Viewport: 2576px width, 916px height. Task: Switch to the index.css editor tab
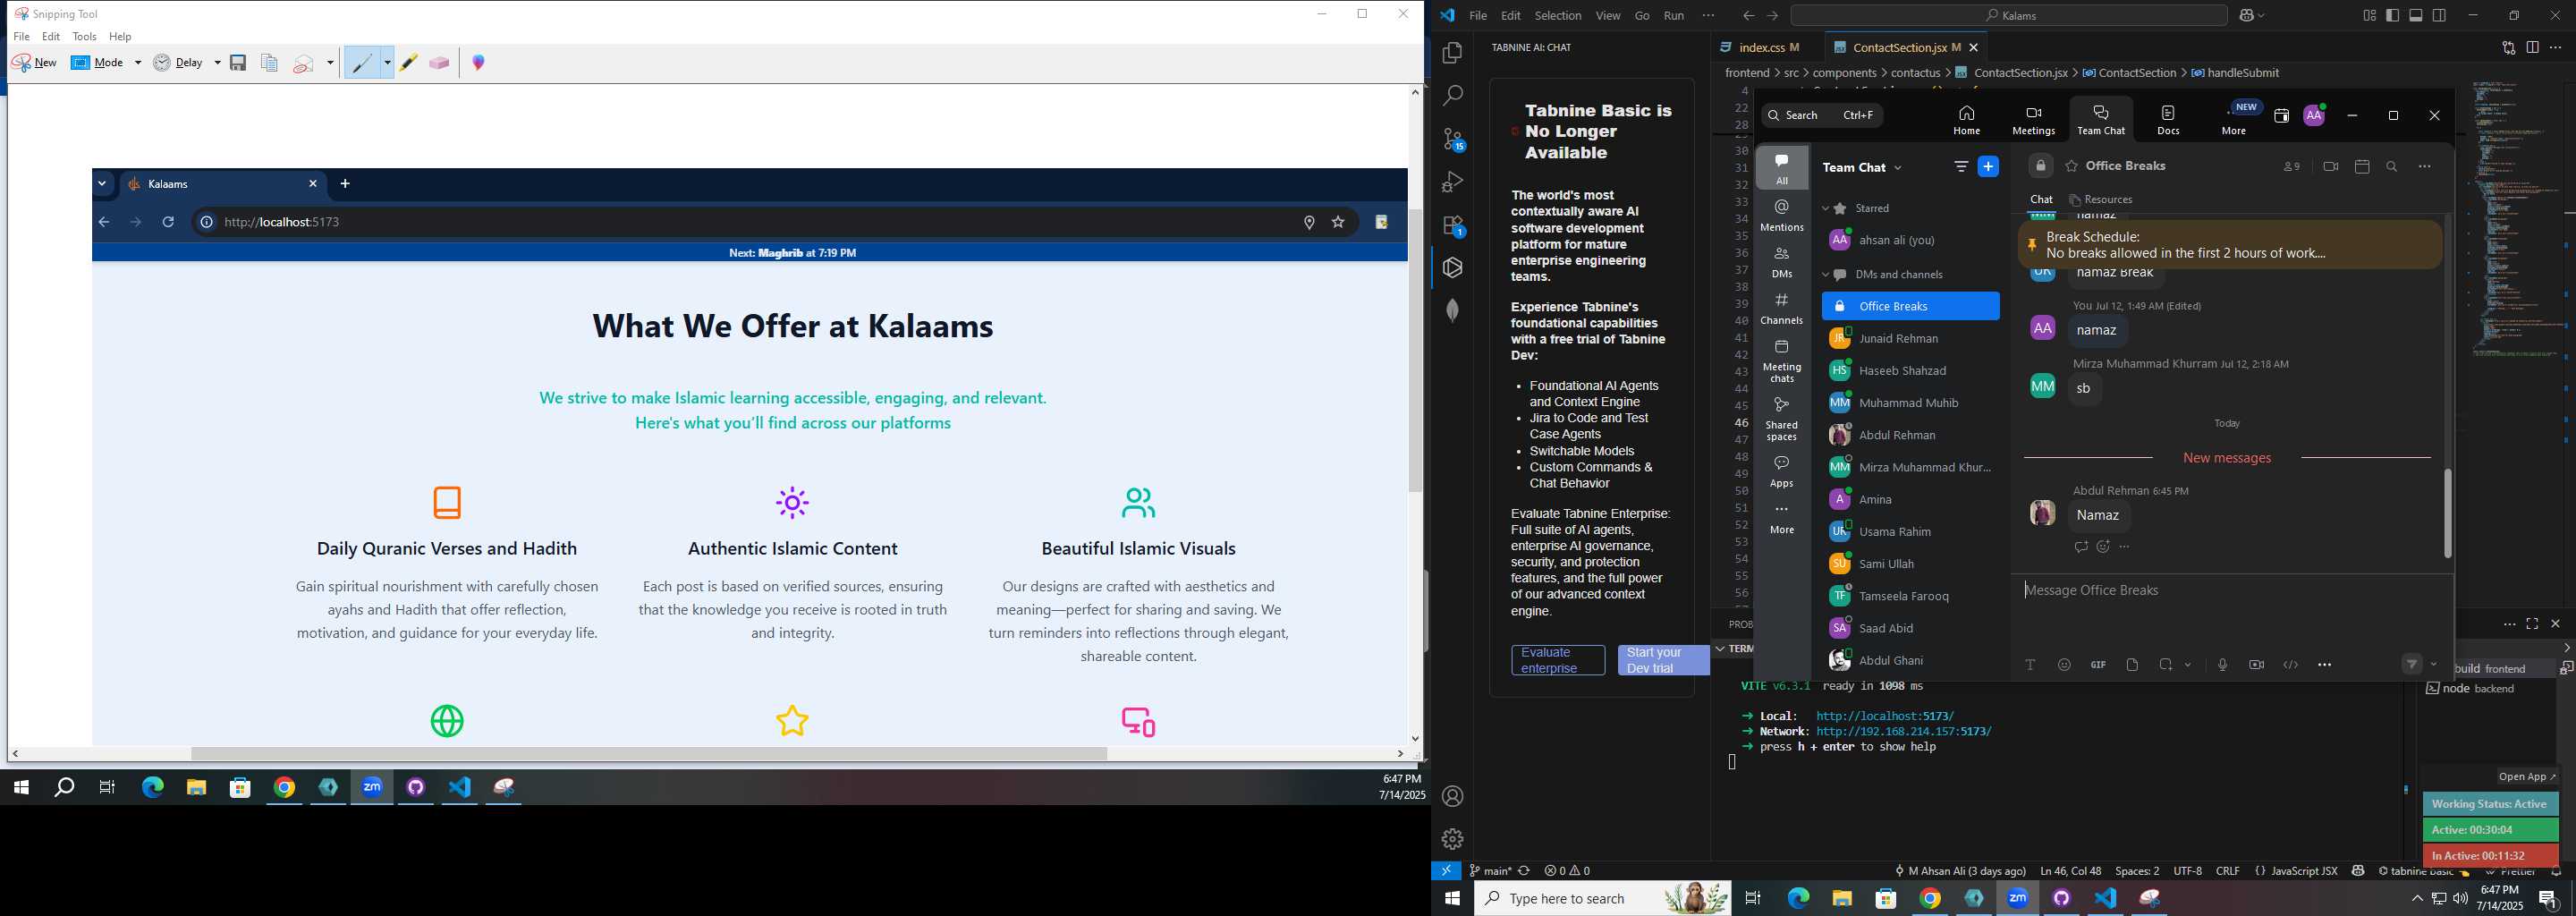tap(1761, 48)
